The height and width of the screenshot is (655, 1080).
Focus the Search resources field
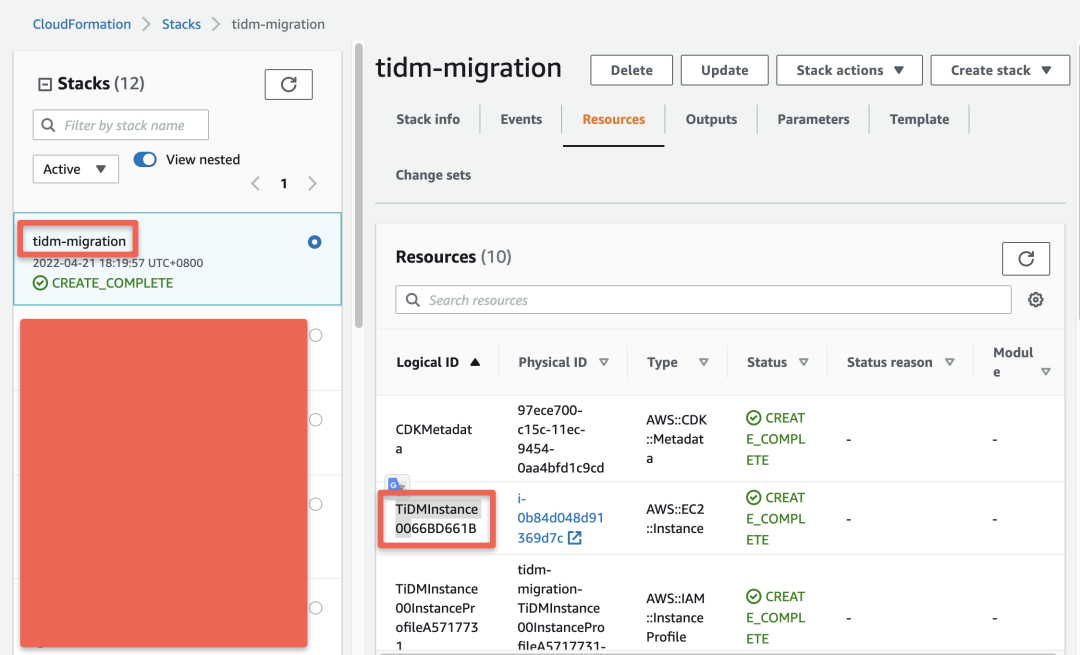(x=703, y=300)
